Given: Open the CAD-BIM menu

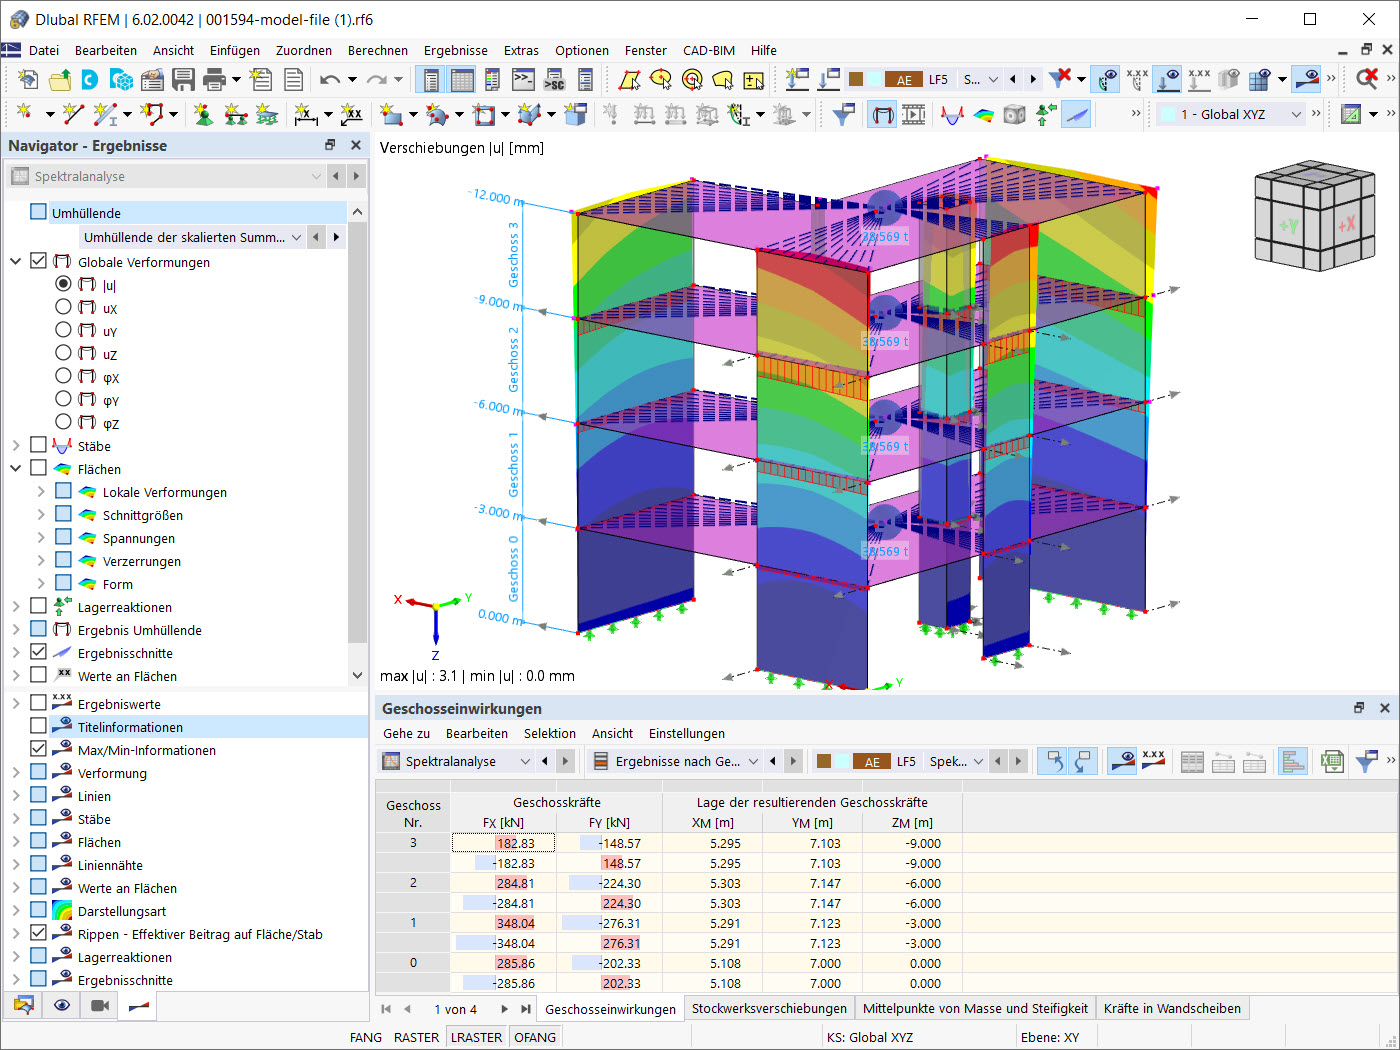Looking at the screenshot, I should (709, 50).
